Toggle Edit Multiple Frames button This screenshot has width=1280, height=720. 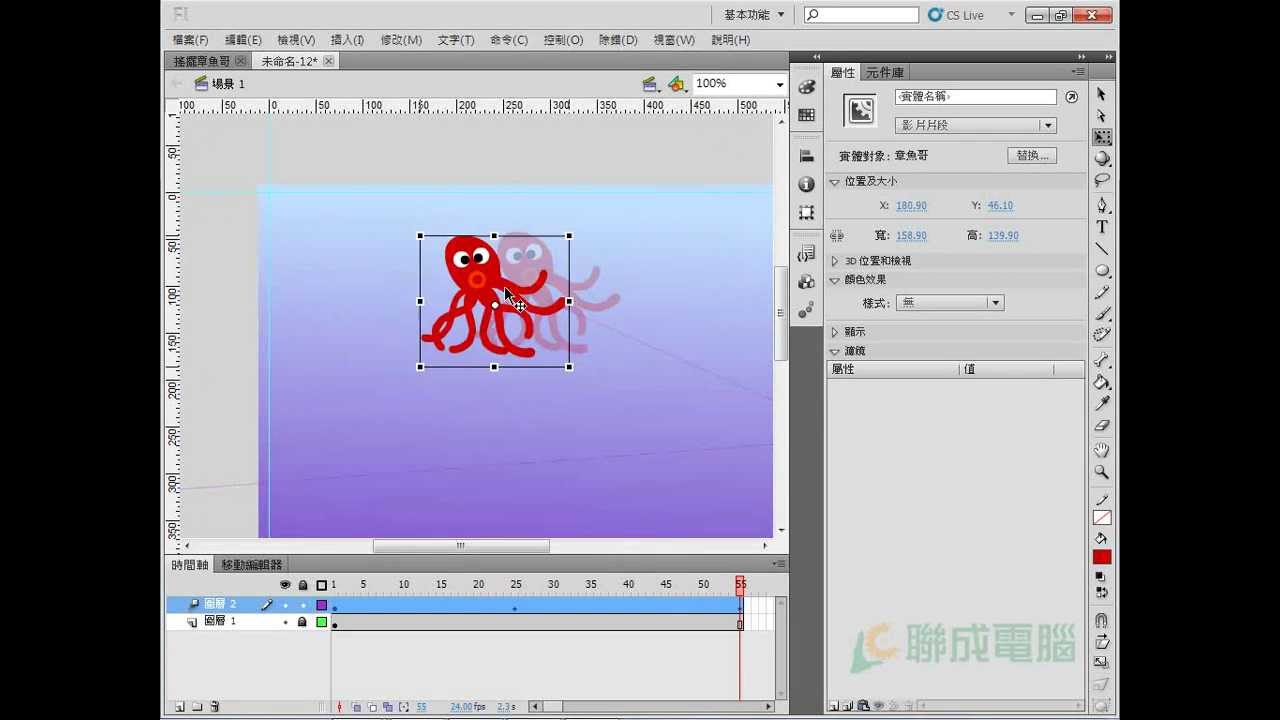pyautogui.click(x=388, y=707)
